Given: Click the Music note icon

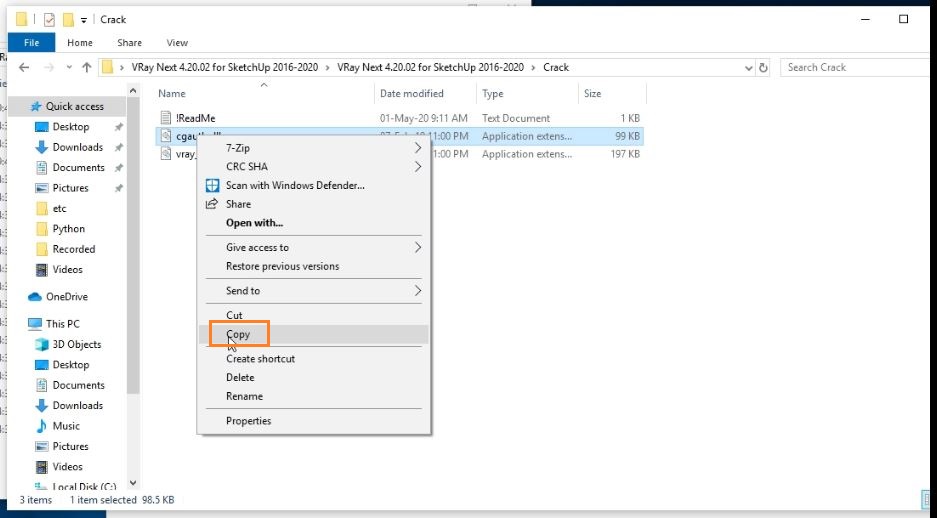Looking at the screenshot, I should [x=41, y=426].
